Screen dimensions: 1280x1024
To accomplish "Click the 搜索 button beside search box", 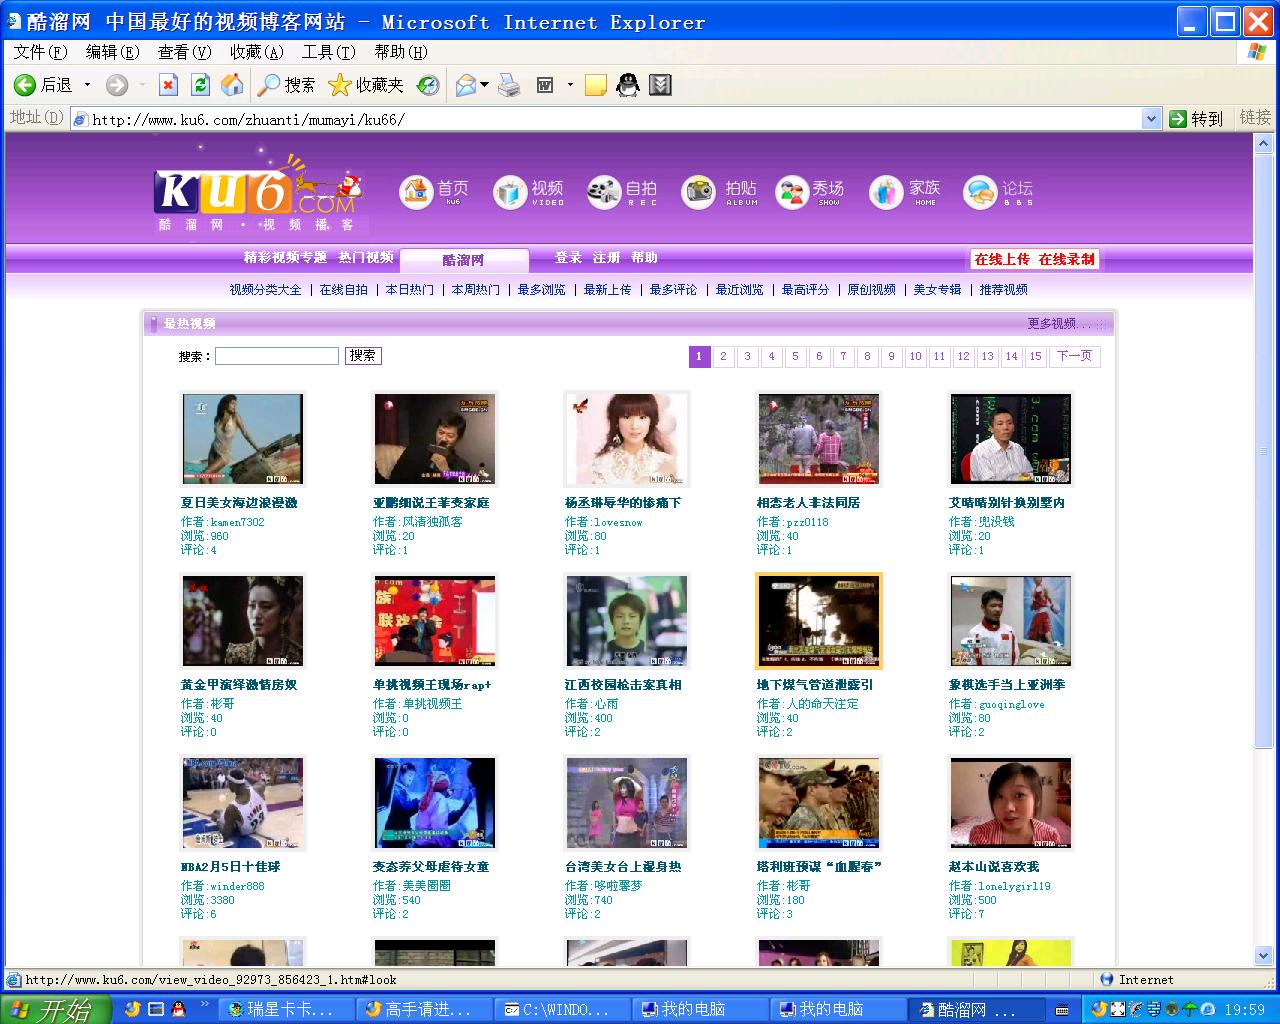I will 363,356.
